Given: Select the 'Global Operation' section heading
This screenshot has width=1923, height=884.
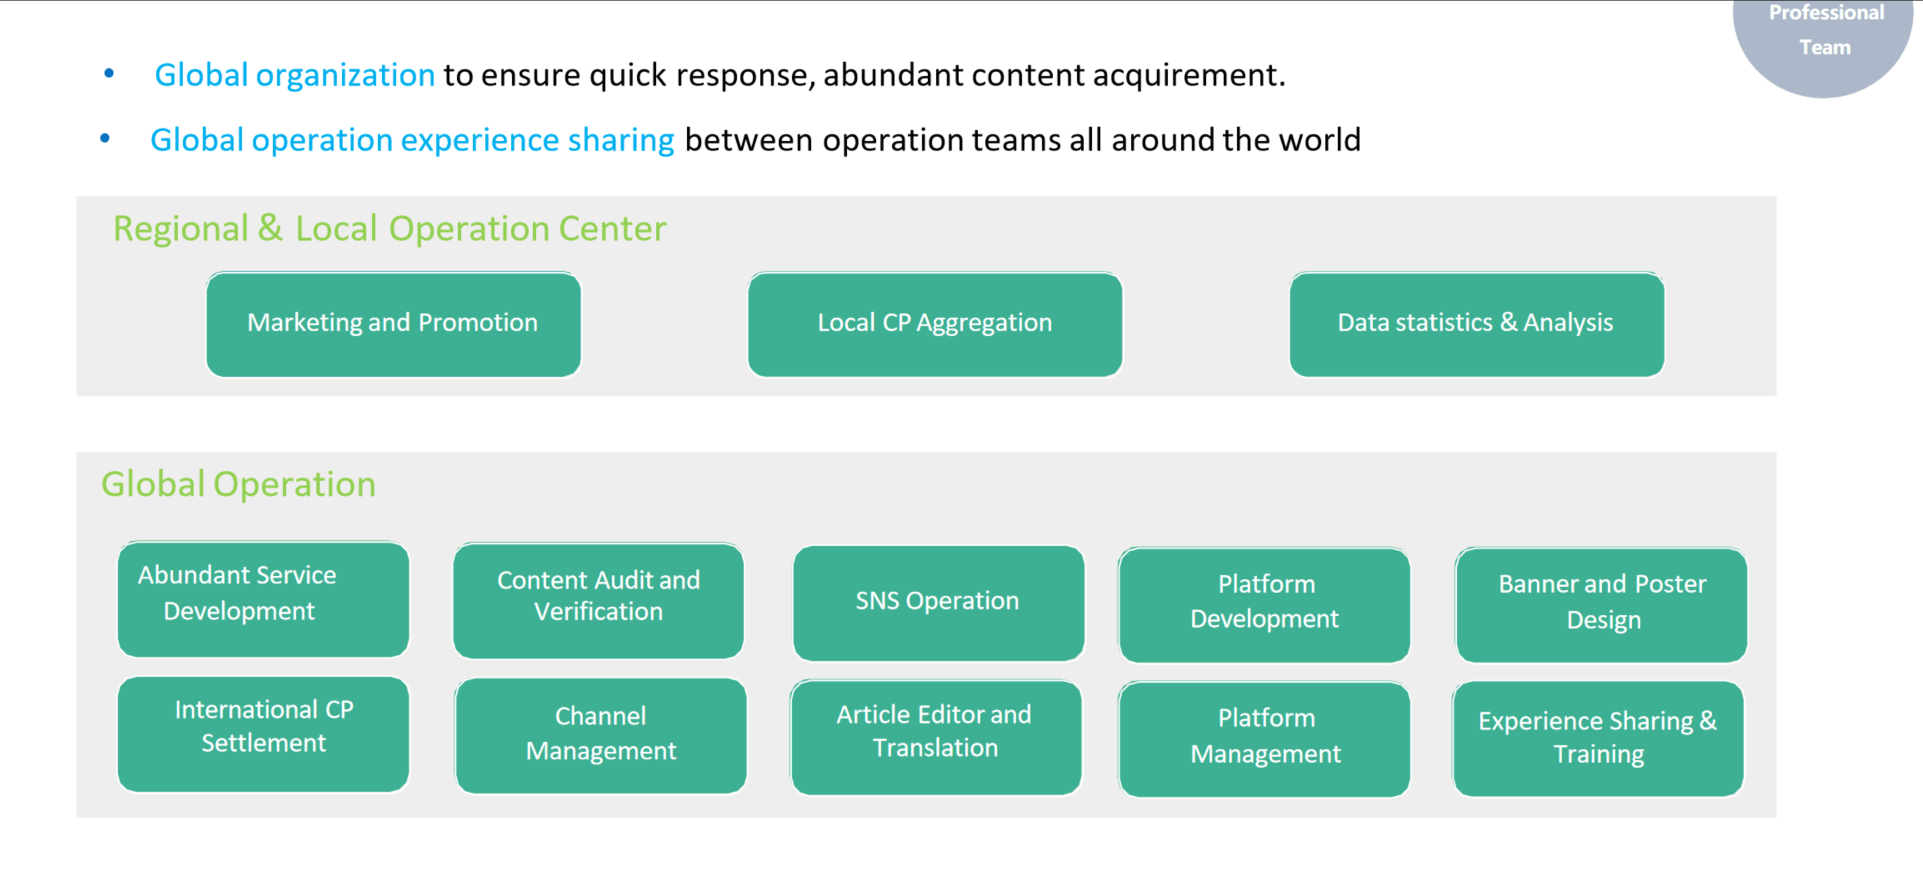Looking at the screenshot, I should click(238, 485).
